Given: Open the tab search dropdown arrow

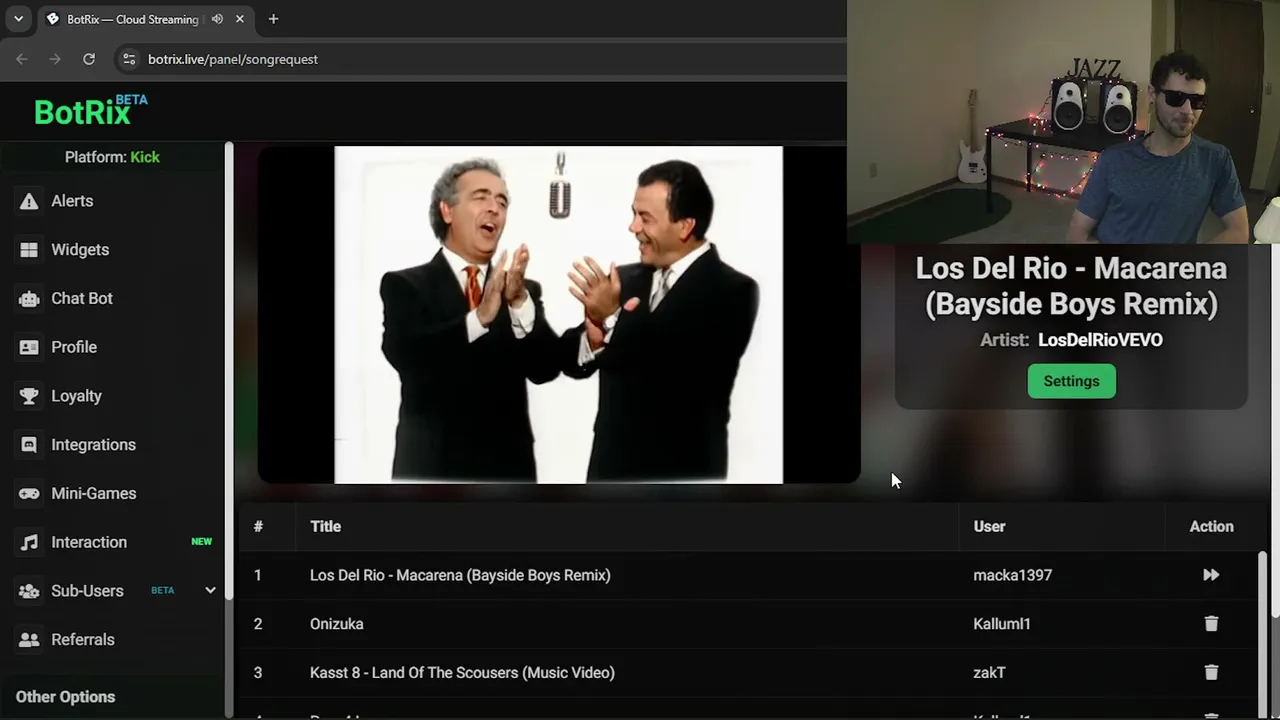Looking at the screenshot, I should 18,19.
